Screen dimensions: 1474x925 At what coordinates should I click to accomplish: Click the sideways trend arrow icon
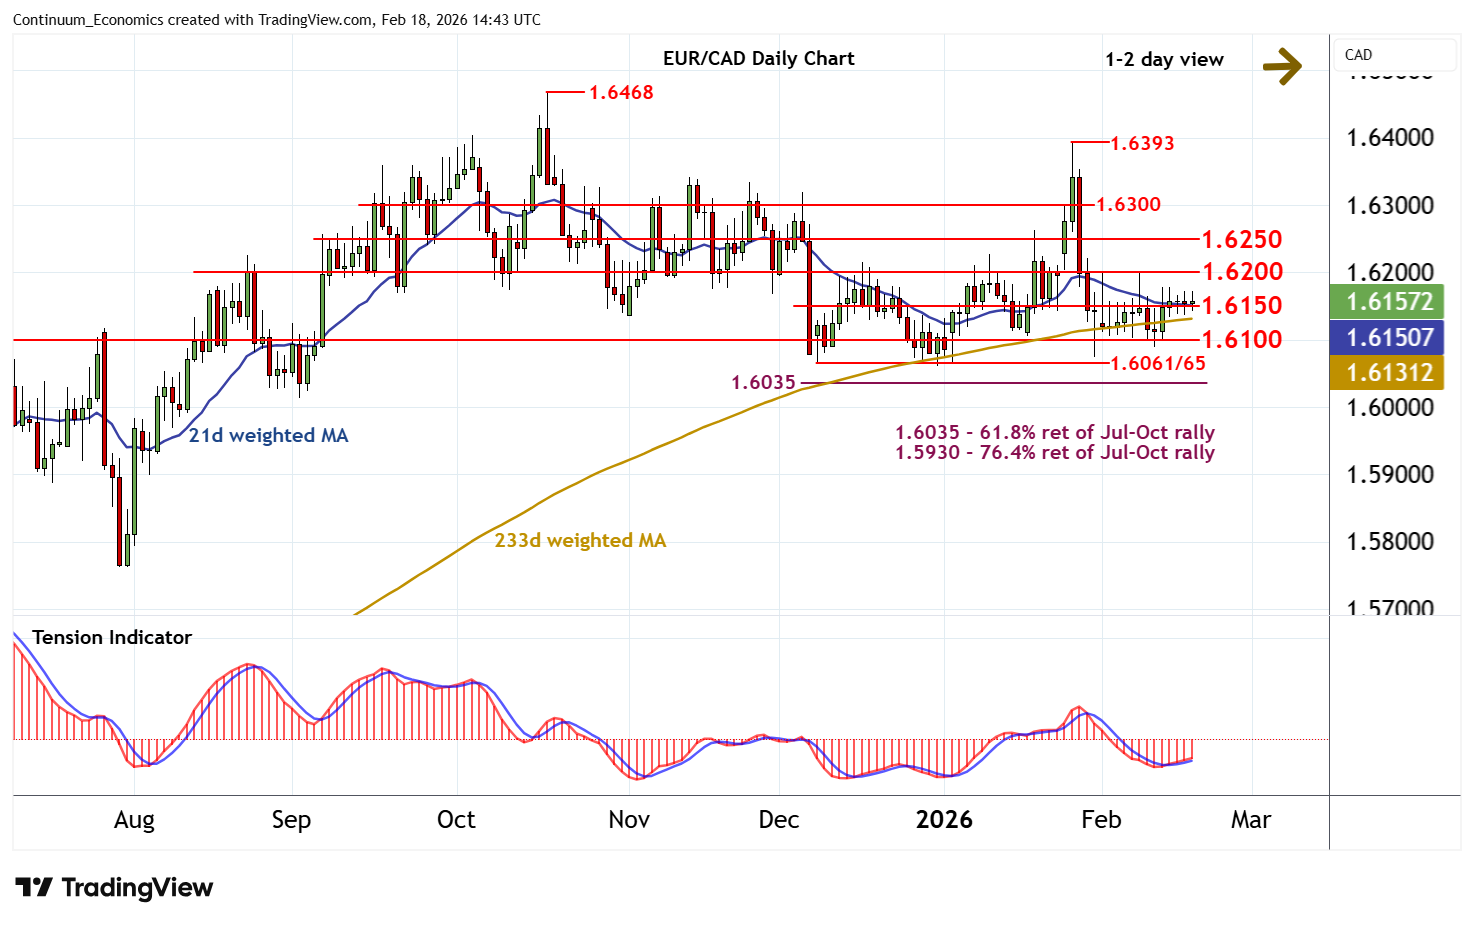(x=1282, y=66)
